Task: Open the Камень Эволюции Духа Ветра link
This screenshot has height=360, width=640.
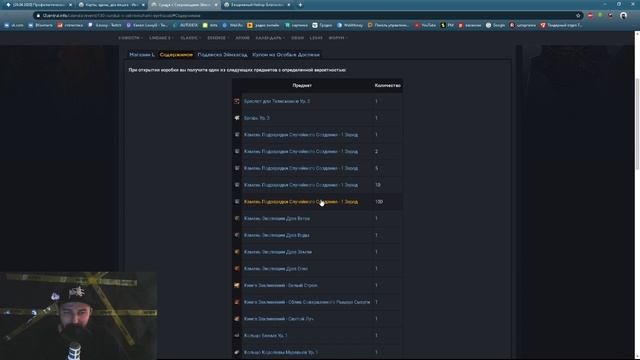Action: (277, 218)
